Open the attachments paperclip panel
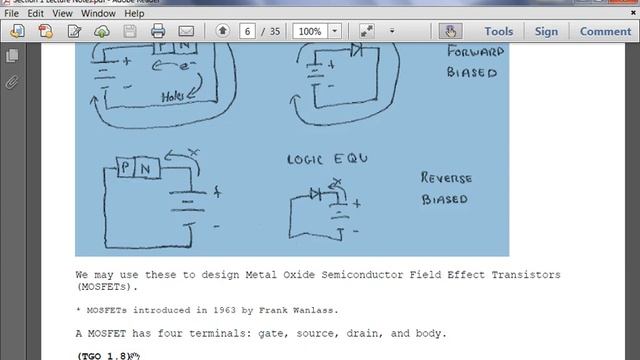Screen dimensions: 640x360 pyautogui.click(x=12, y=82)
